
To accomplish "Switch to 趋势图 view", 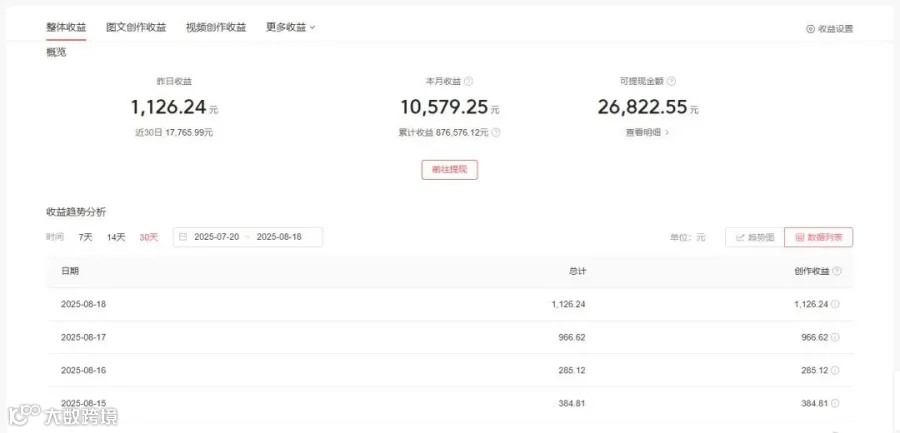I will click(x=755, y=237).
